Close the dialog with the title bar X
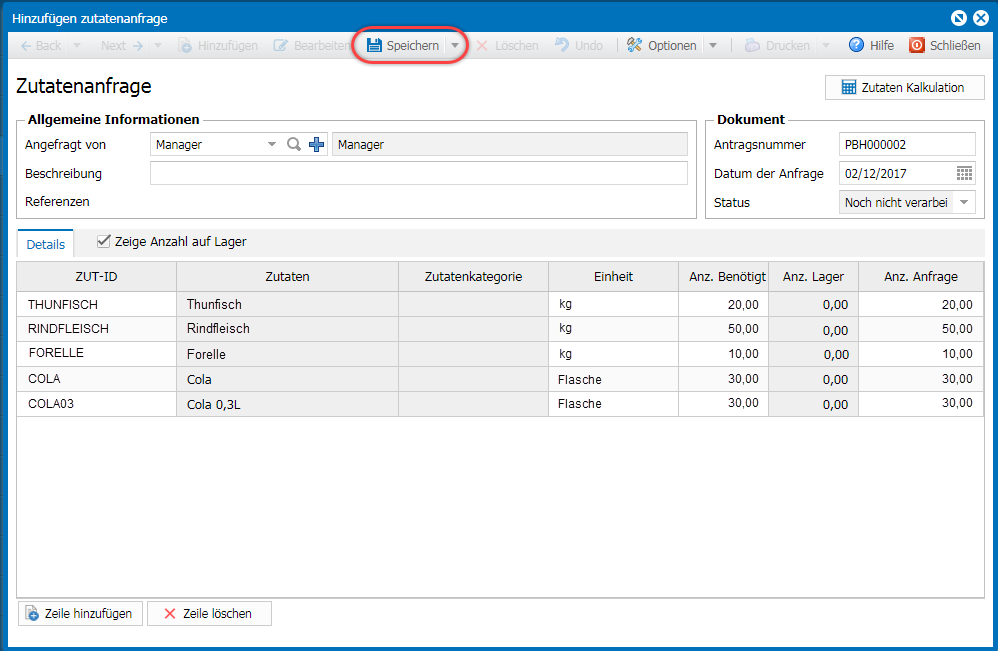Image resolution: width=998 pixels, height=651 pixels. [981, 18]
